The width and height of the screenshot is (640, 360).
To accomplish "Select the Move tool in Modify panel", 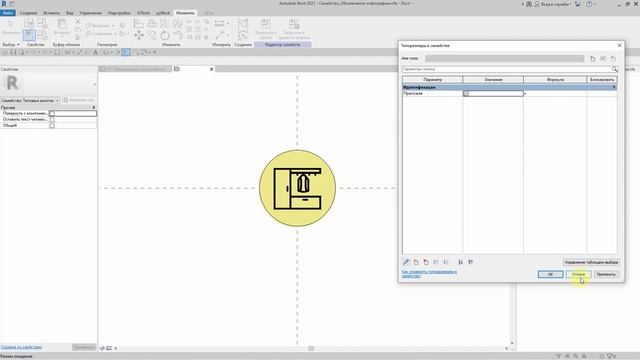I will coord(139,36).
